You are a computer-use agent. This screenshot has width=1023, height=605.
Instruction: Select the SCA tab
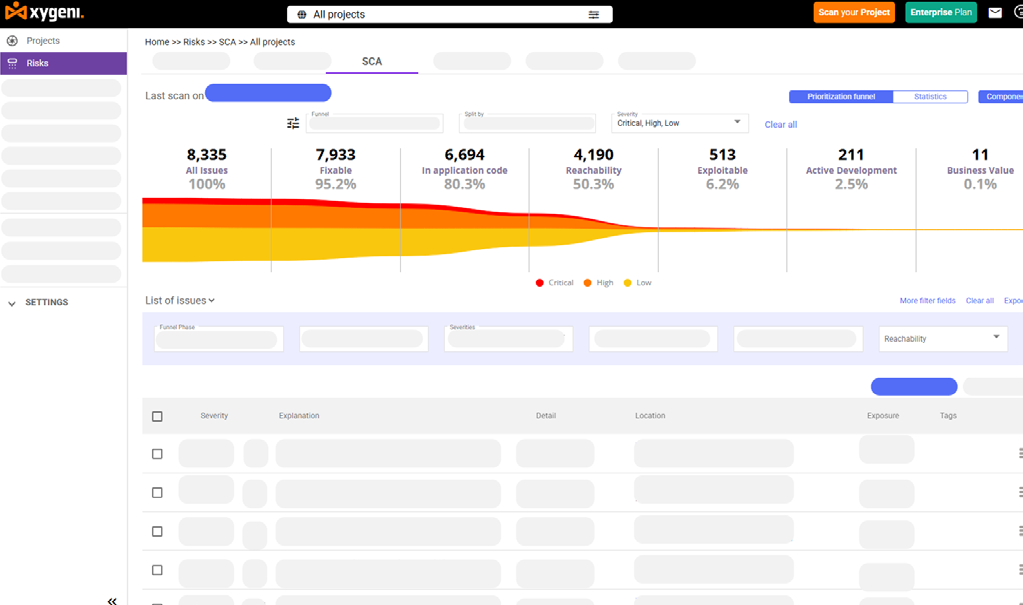(372, 62)
